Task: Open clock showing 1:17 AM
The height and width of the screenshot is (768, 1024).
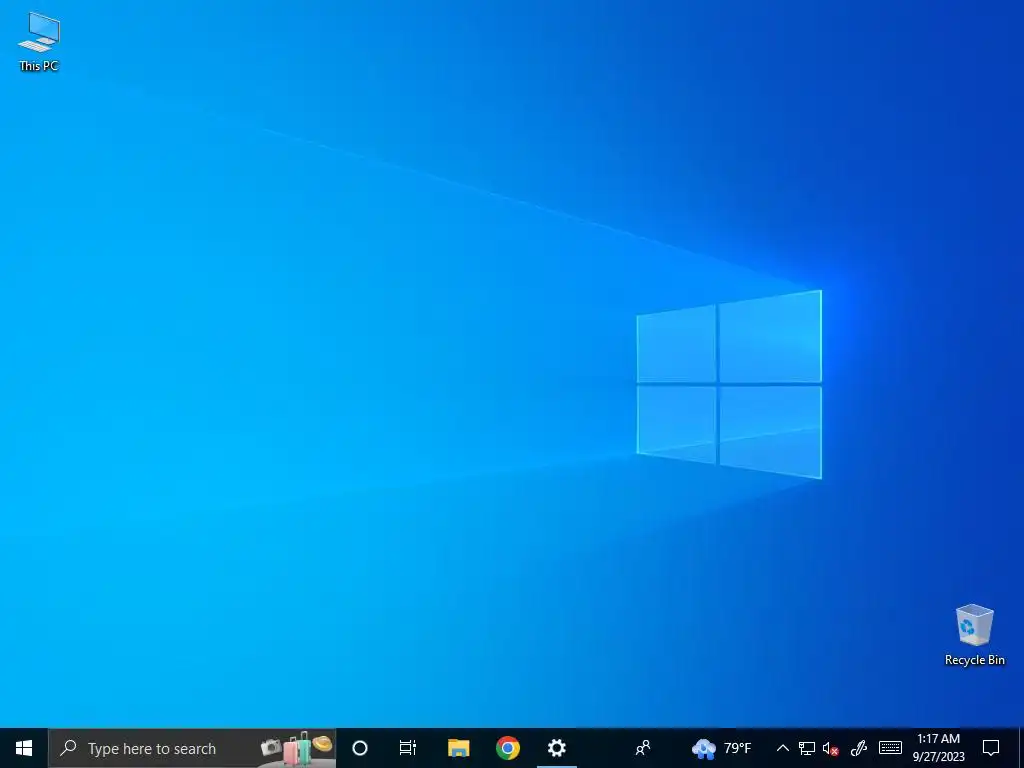Action: tap(938, 748)
